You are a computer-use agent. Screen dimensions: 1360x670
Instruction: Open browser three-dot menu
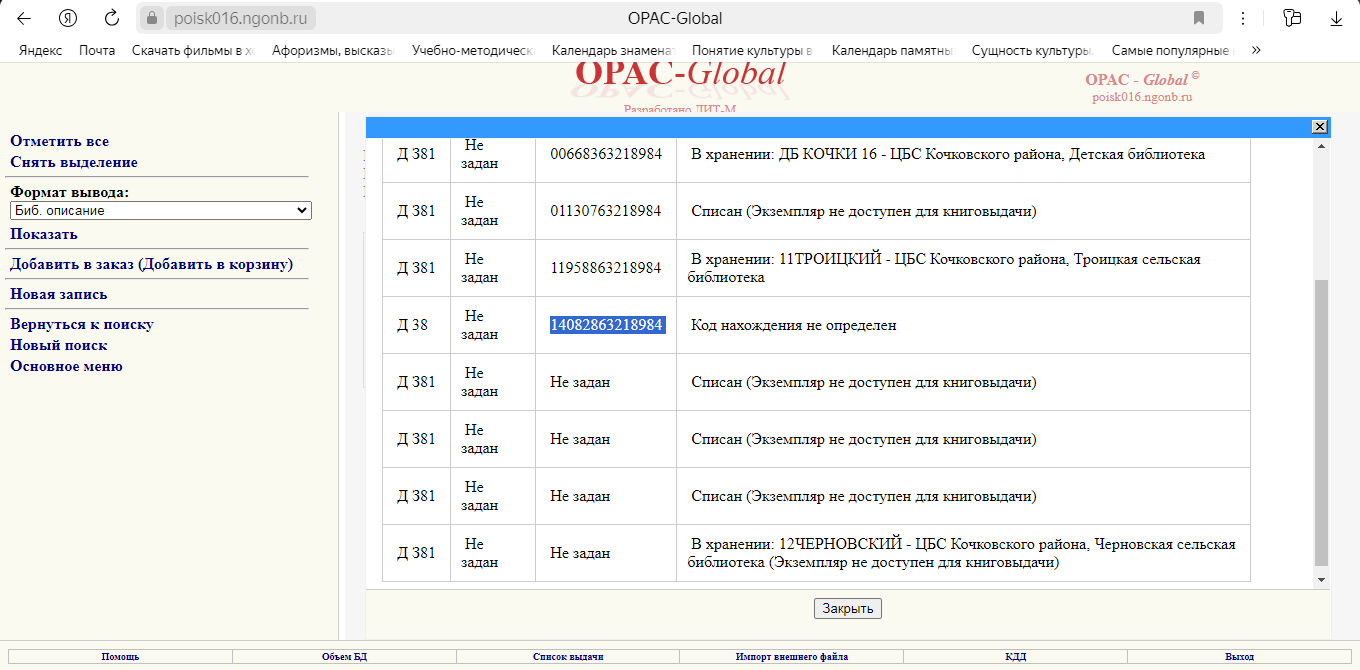tap(1243, 18)
